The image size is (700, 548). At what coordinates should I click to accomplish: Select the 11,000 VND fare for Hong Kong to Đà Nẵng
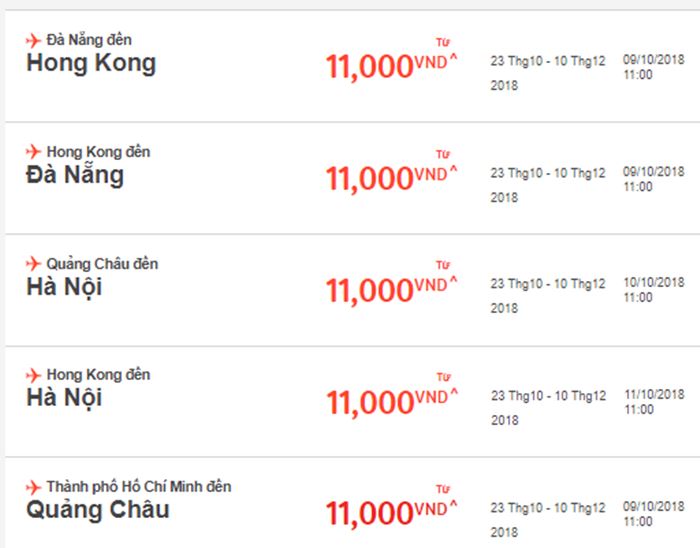click(392, 178)
